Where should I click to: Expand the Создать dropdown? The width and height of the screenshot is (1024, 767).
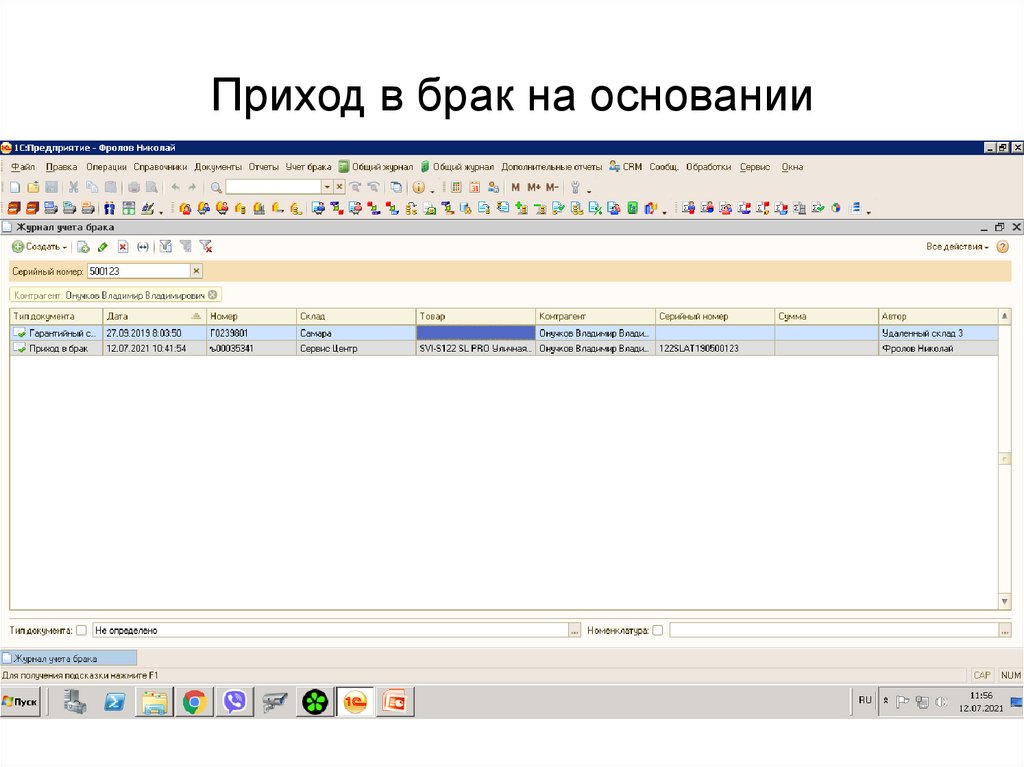point(64,247)
